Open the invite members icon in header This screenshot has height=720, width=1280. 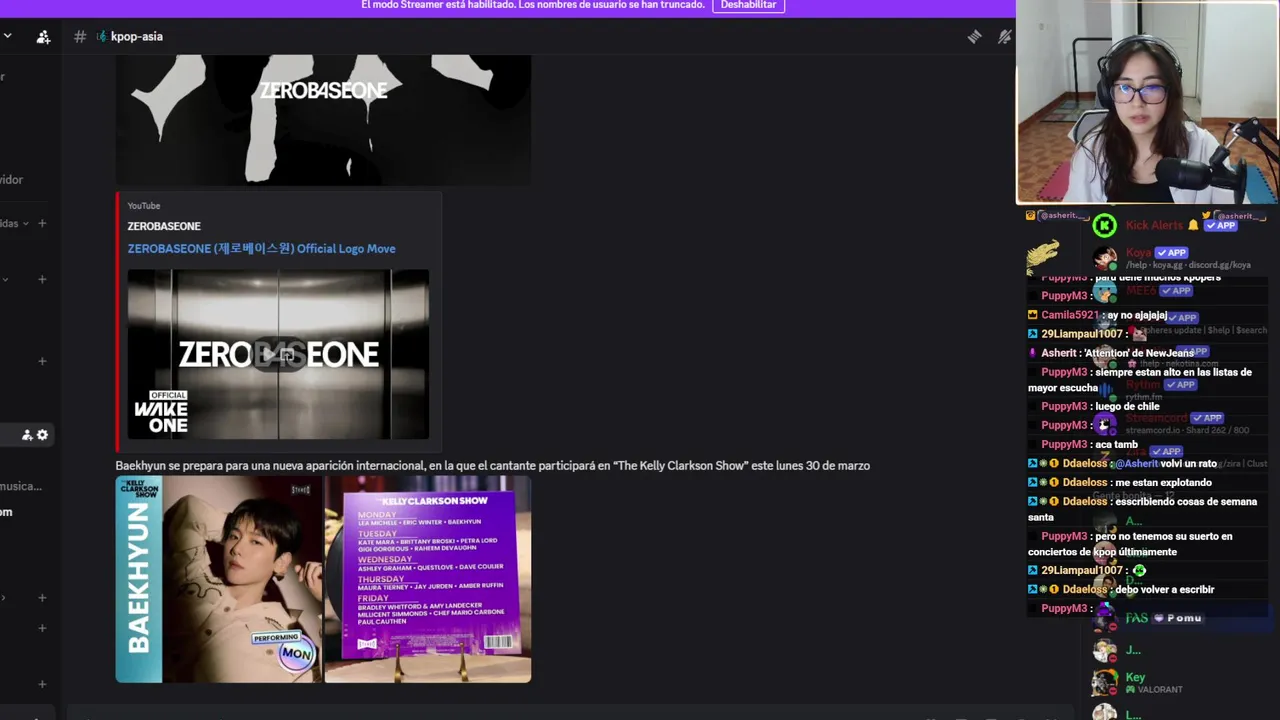coord(43,37)
